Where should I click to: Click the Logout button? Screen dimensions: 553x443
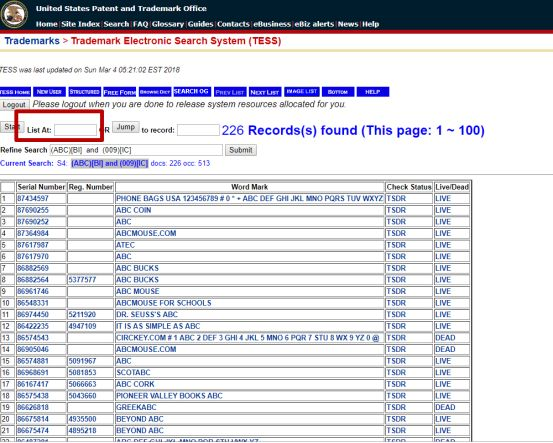(14, 105)
